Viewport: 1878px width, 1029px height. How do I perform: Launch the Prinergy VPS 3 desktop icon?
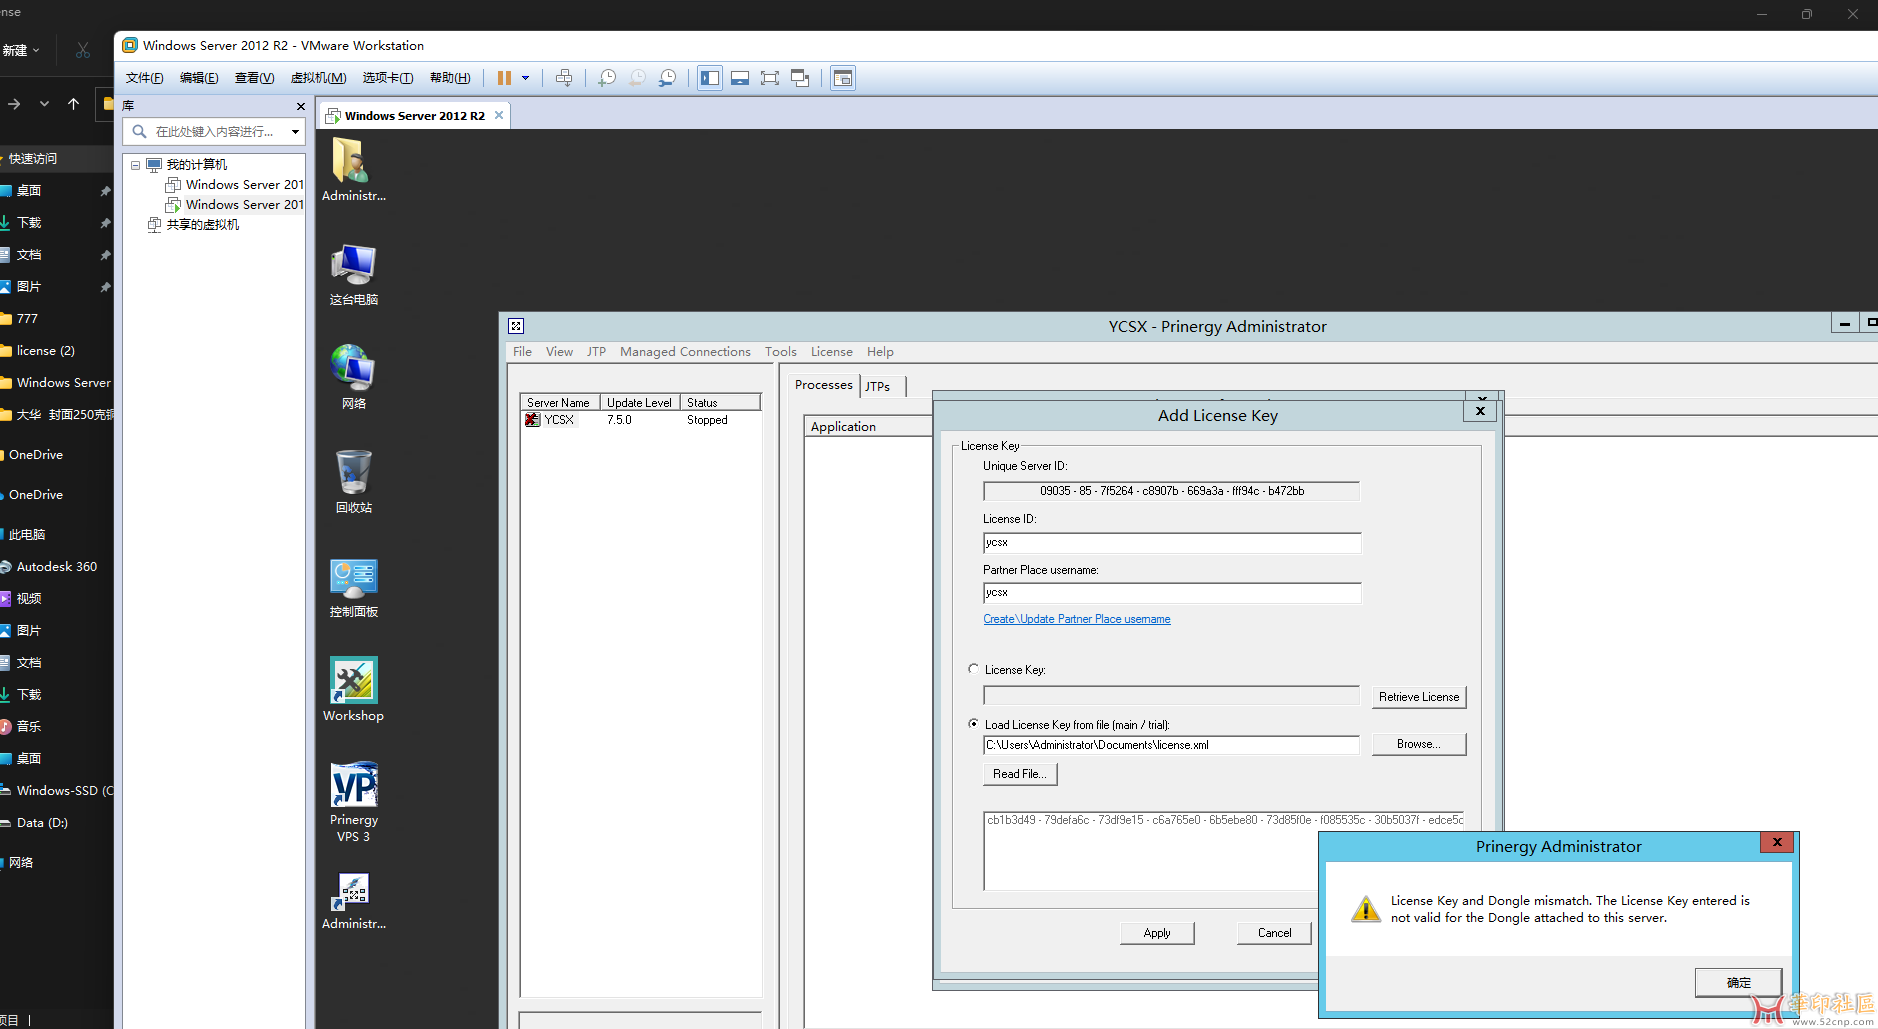[353, 802]
